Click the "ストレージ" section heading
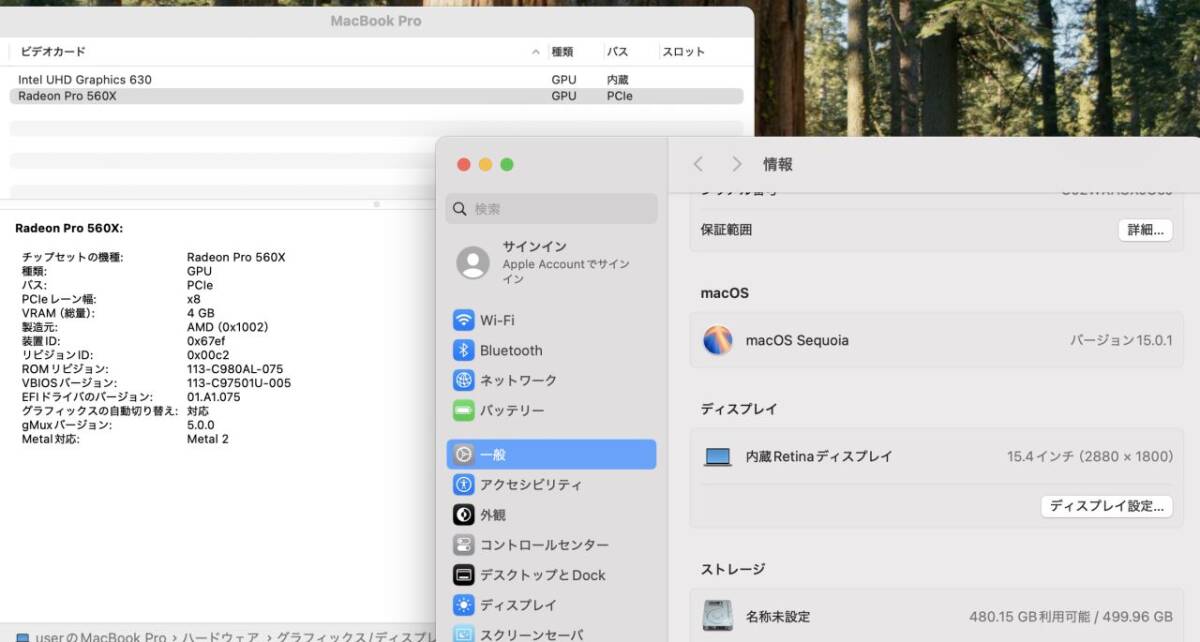 [733, 569]
